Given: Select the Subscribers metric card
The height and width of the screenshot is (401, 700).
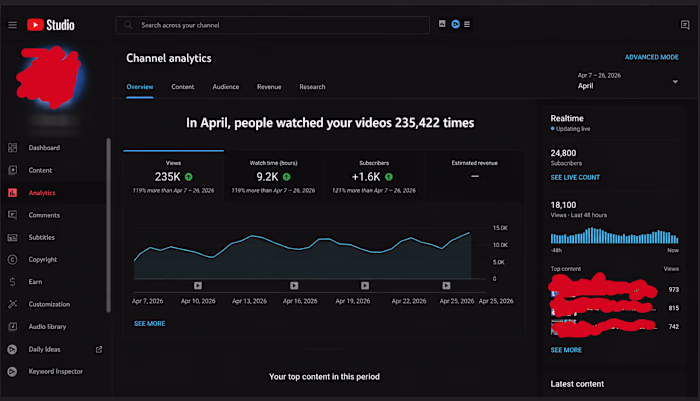Looking at the screenshot, I should pos(374,176).
